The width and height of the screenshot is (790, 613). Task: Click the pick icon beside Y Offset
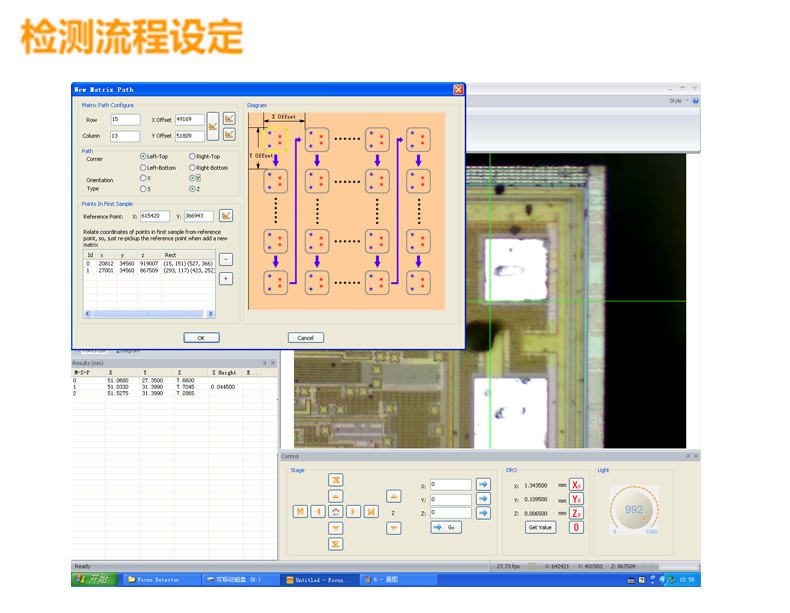pyautogui.click(x=229, y=134)
